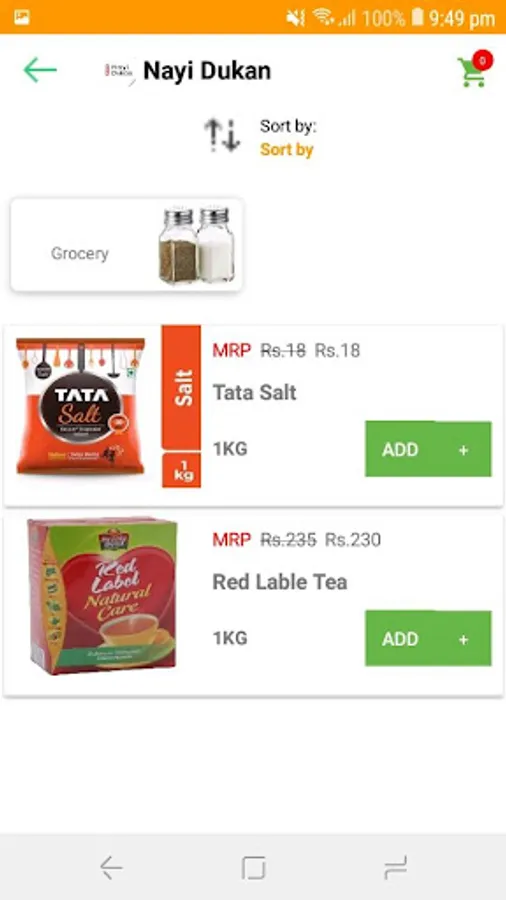
Task: Tap Android back navigation button
Action: (x=111, y=867)
